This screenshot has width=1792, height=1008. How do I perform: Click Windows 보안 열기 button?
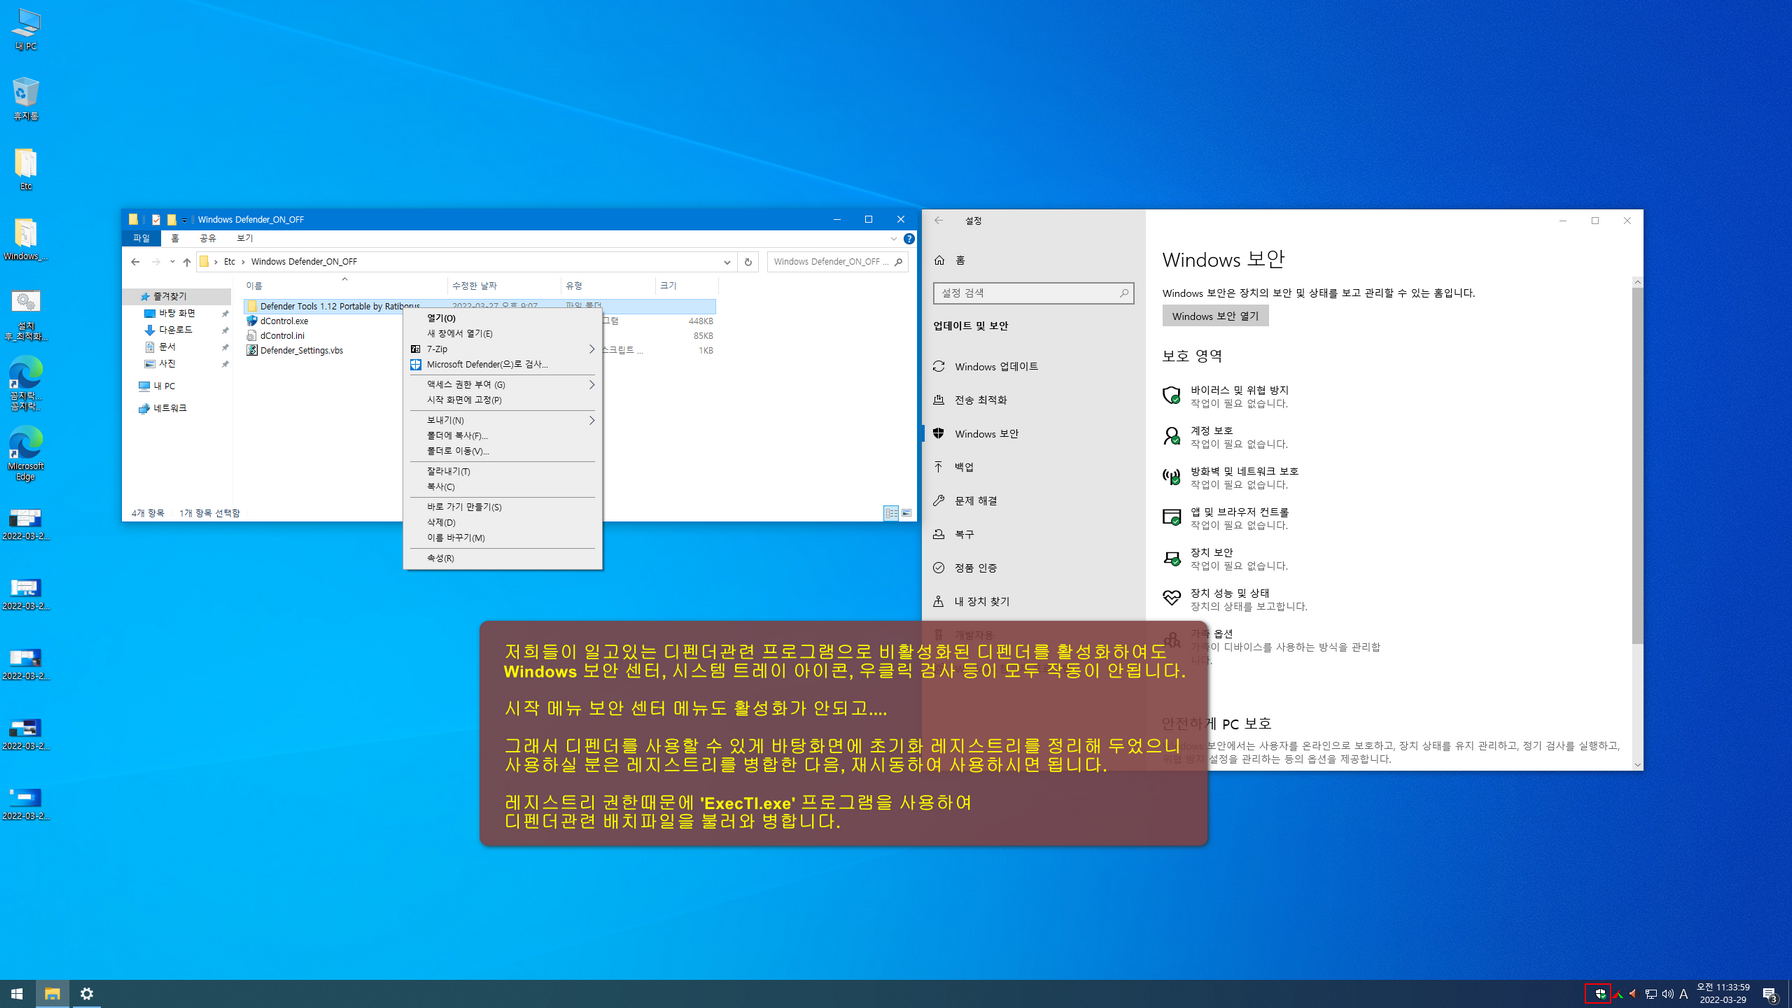tap(1215, 316)
